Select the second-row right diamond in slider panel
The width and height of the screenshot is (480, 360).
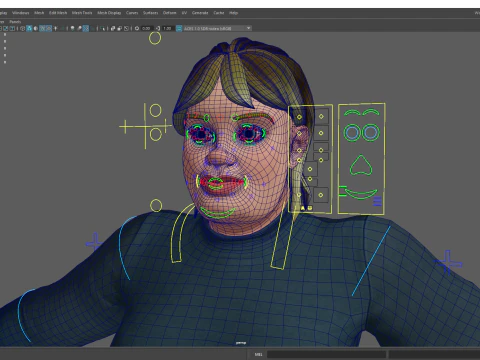point(321,133)
